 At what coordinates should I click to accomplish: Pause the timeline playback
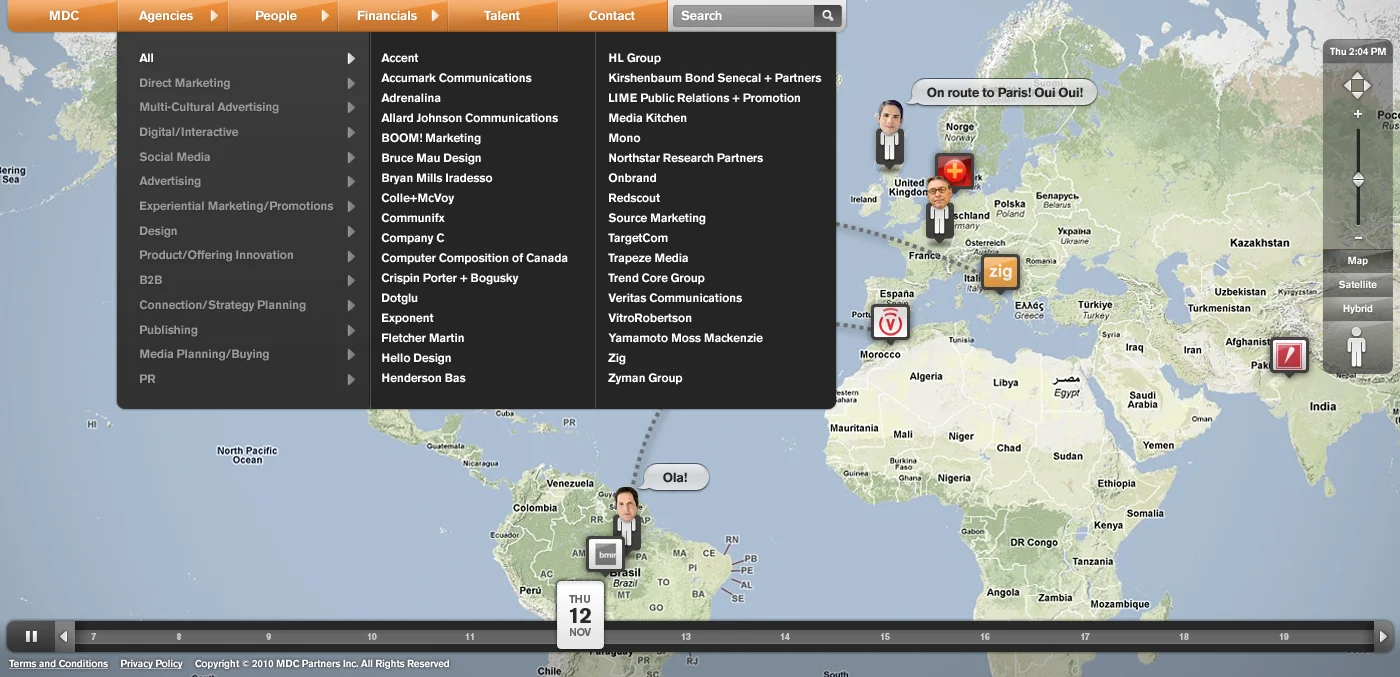(31, 636)
